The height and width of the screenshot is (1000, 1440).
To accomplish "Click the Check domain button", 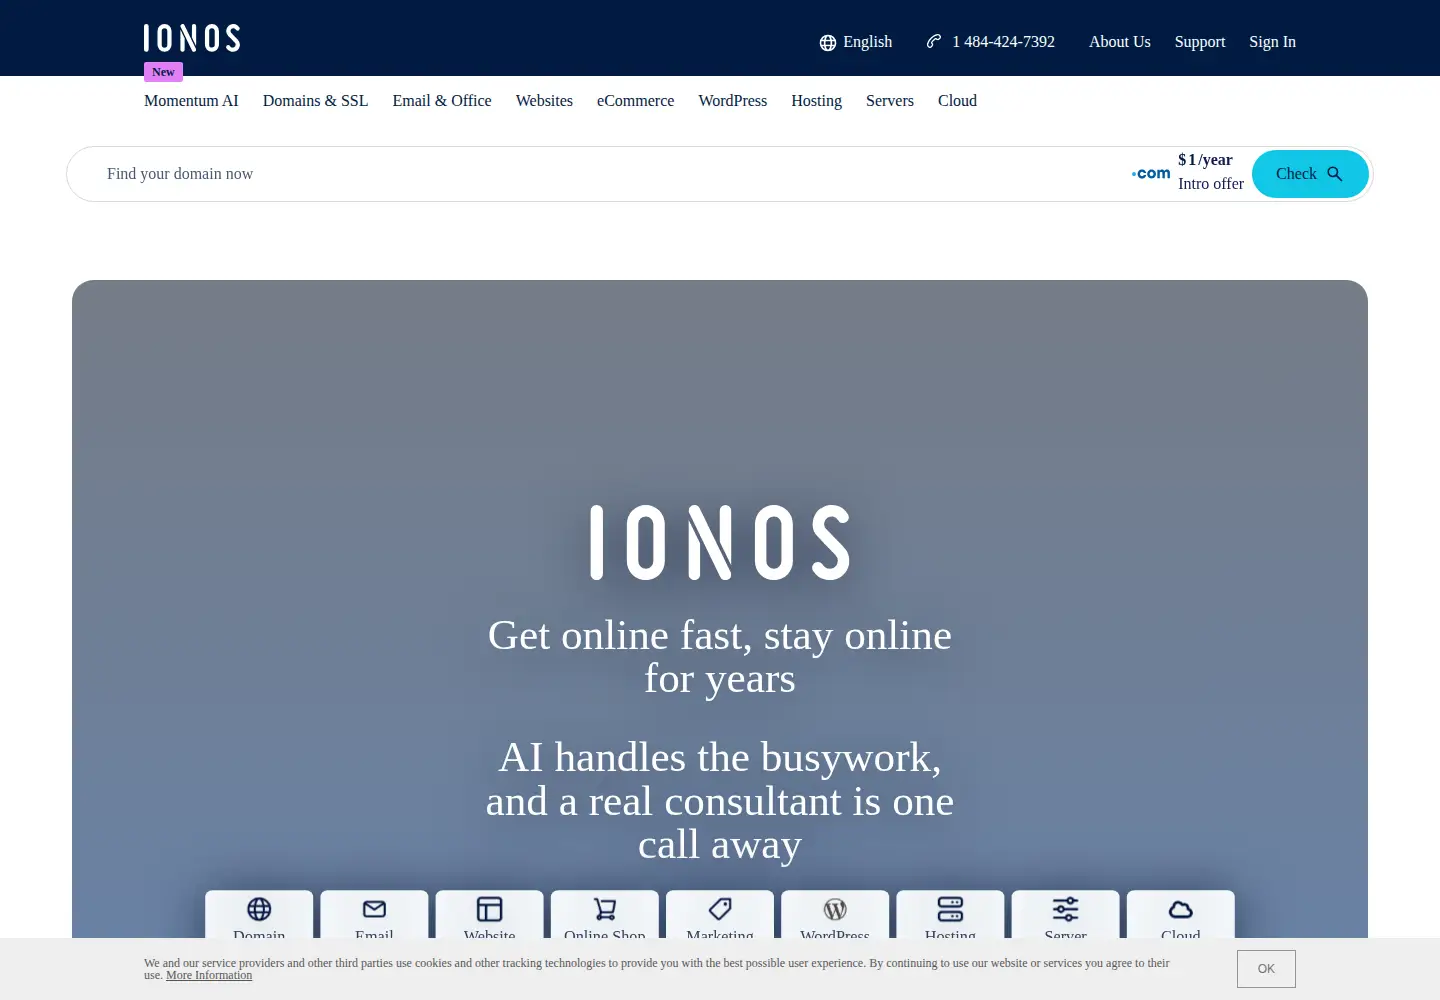I will tap(1310, 174).
